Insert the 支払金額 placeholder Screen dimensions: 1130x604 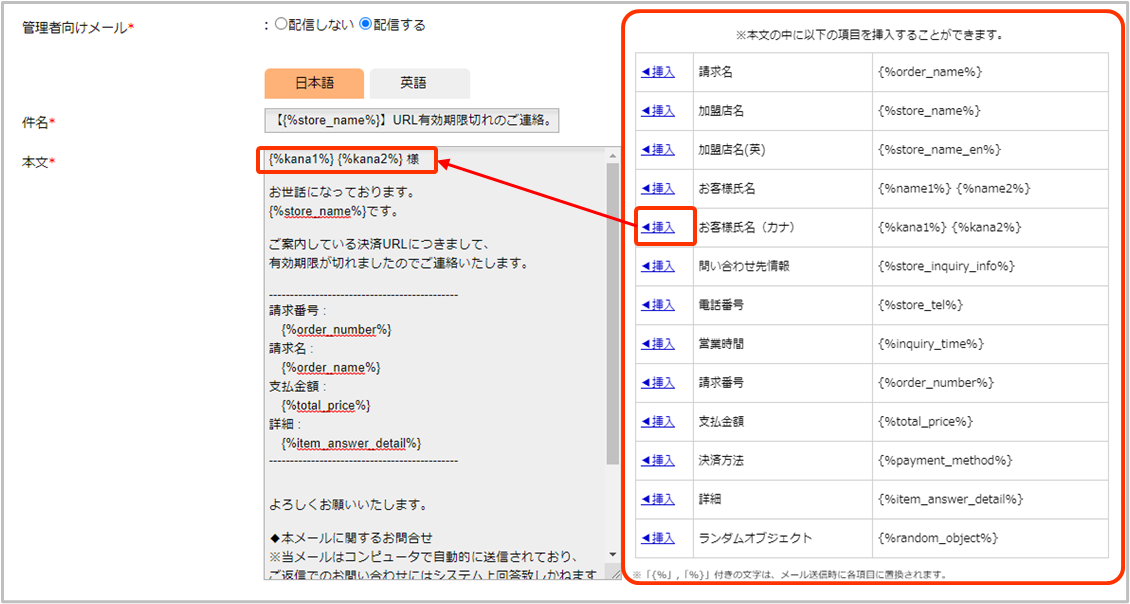(658, 422)
